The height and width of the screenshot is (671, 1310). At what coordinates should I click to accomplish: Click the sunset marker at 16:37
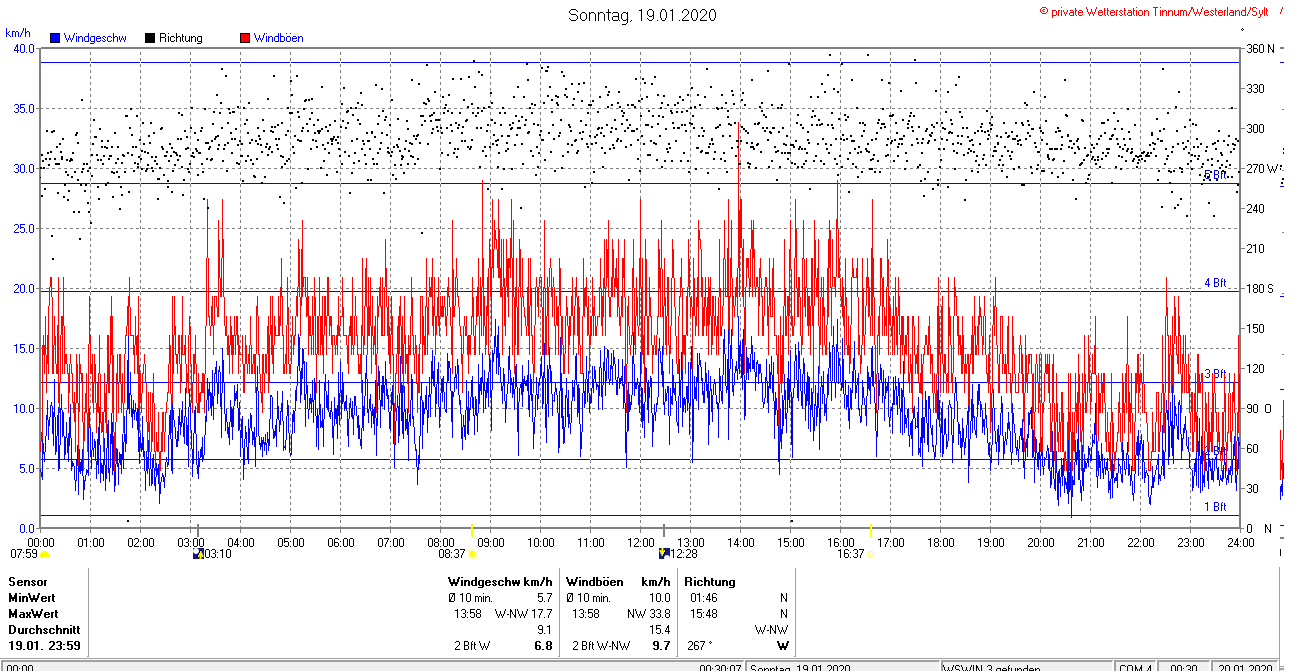(x=870, y=553)
